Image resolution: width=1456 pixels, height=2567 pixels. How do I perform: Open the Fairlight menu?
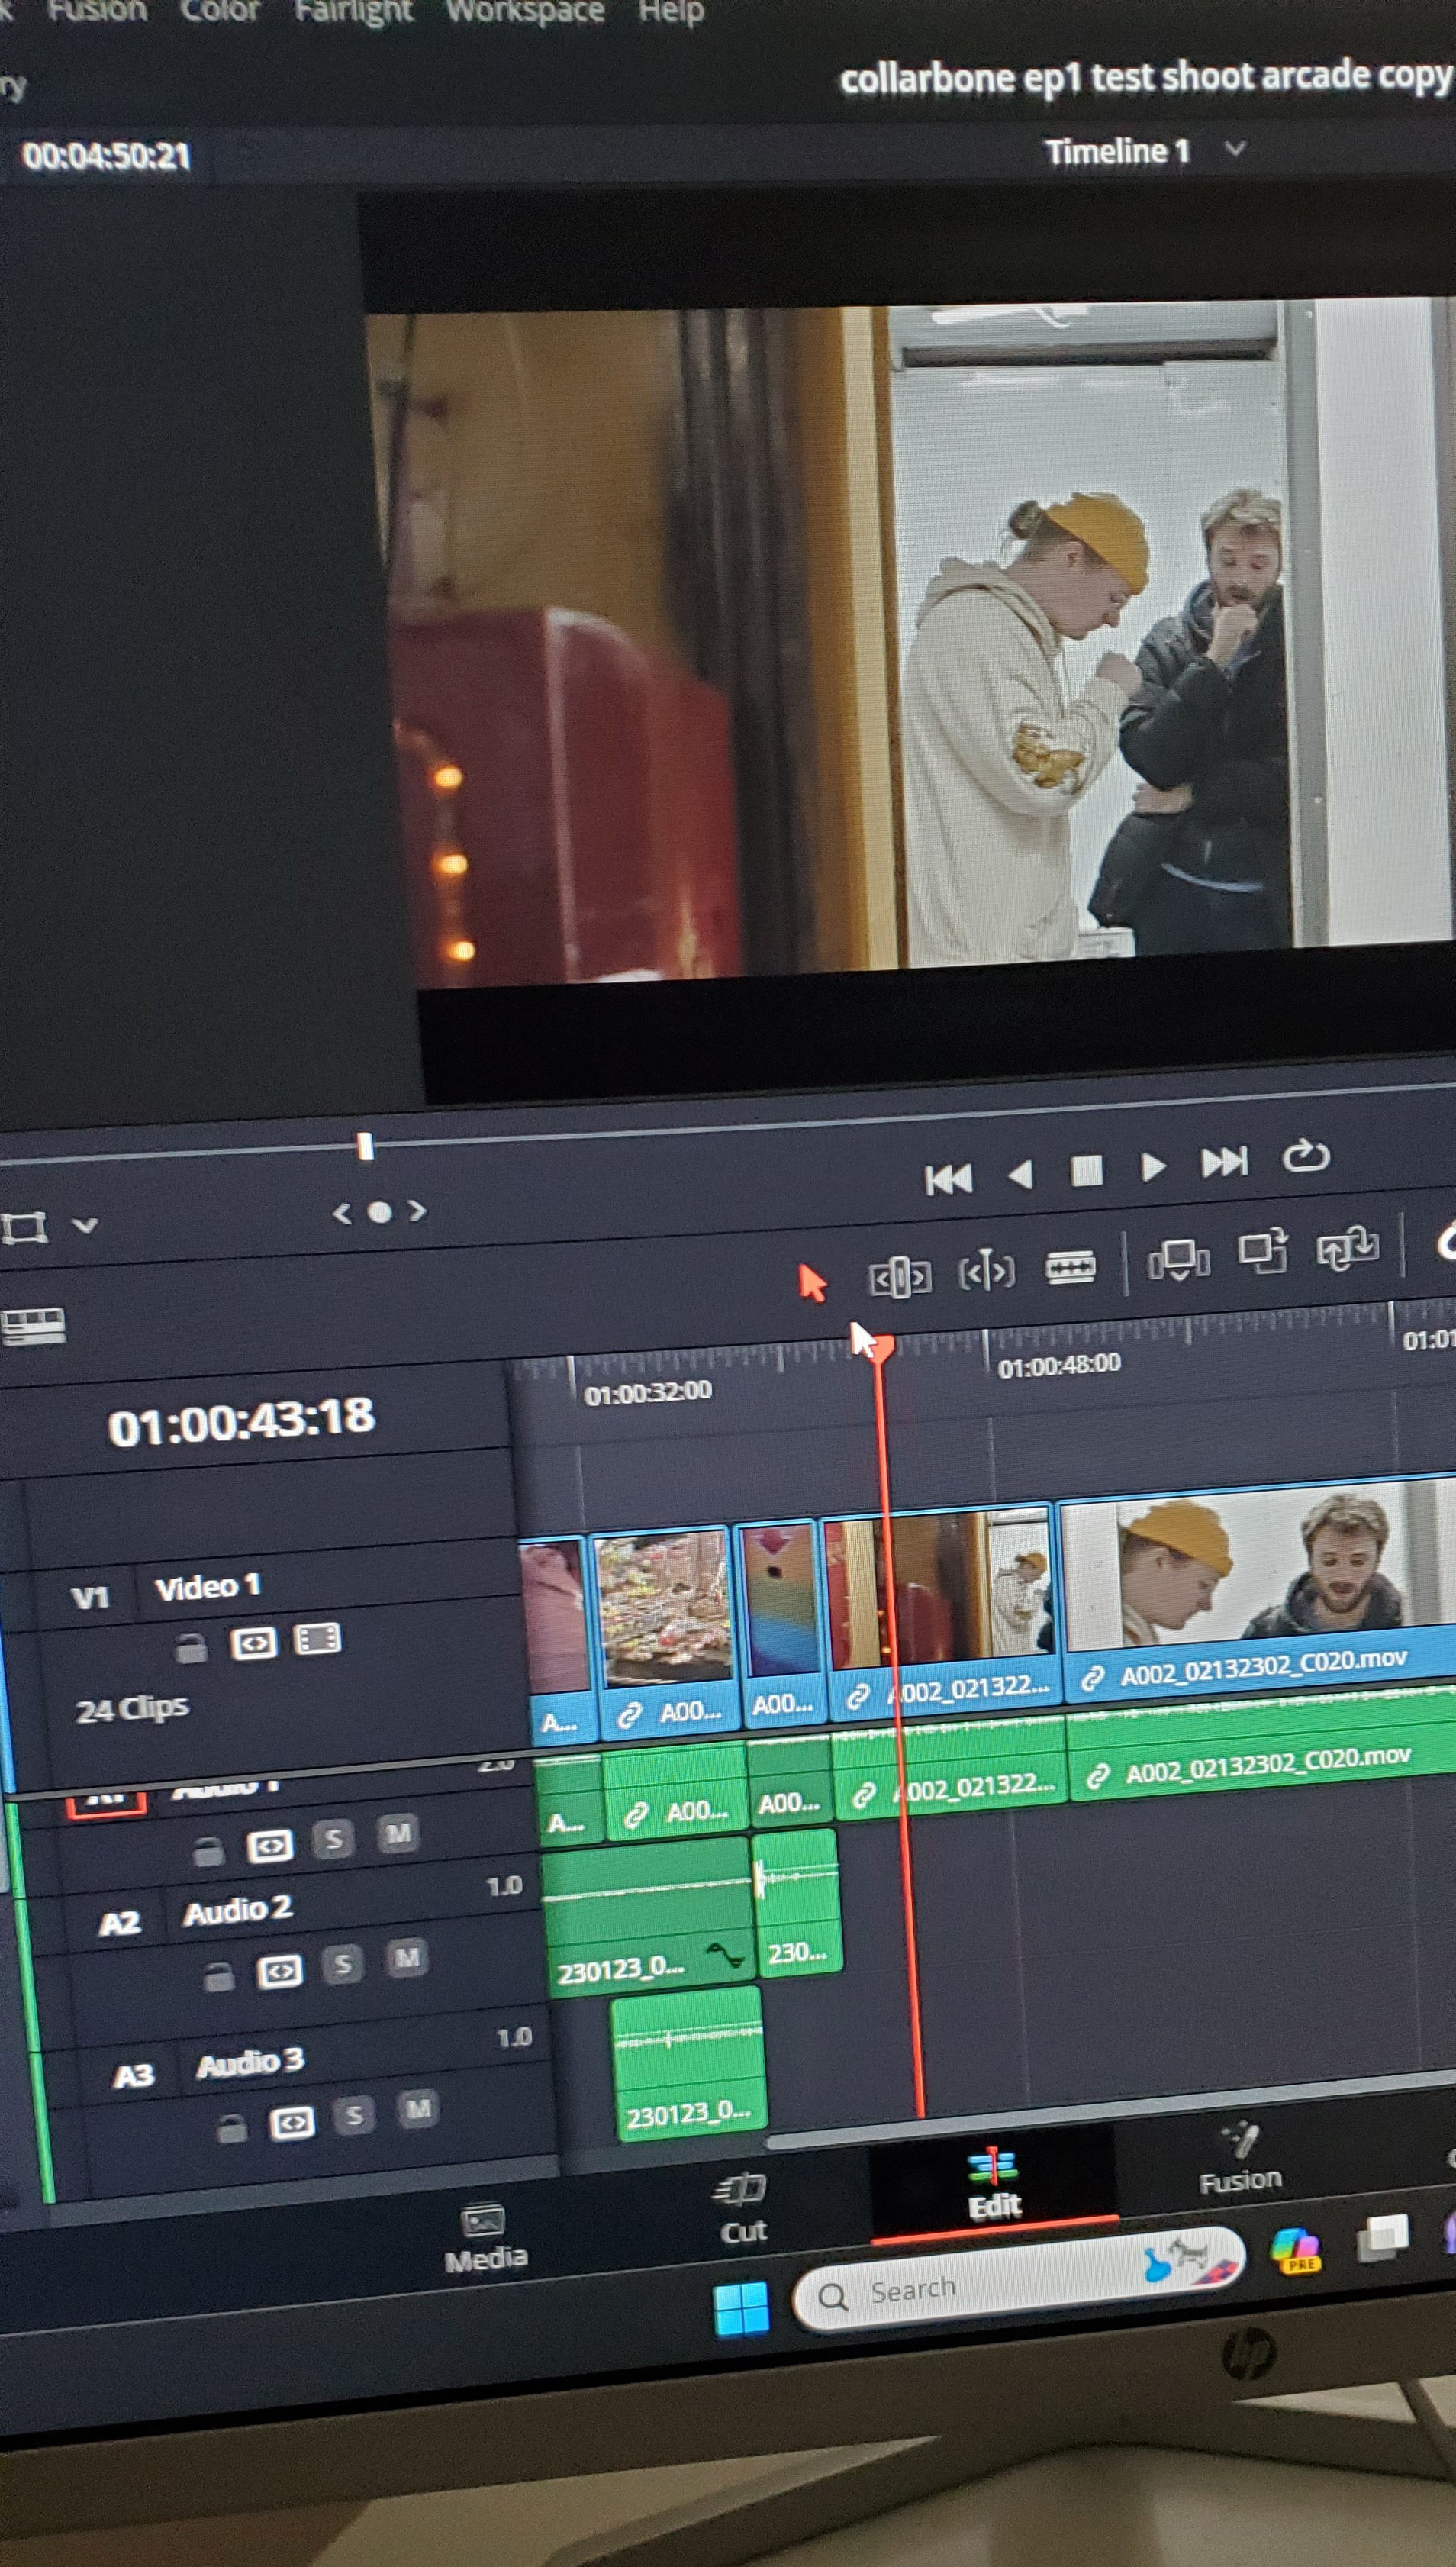coord(353,11)
